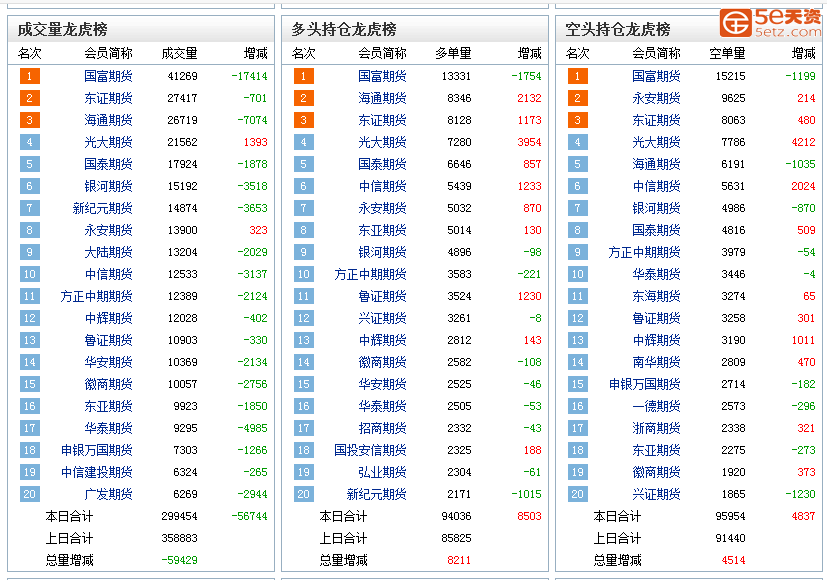Select long total 94036
This screenshot has width=827, height=580.
tap(456, 516)
